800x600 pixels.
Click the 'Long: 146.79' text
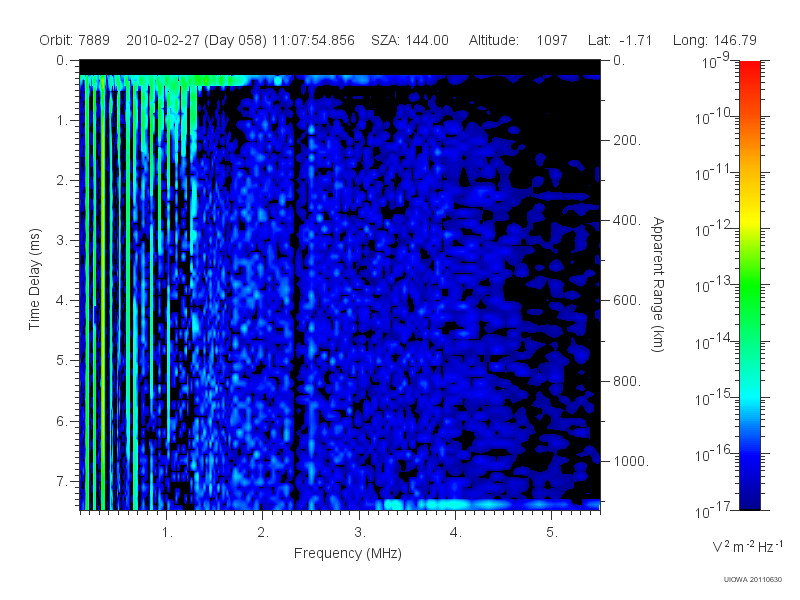coord(714,40)
